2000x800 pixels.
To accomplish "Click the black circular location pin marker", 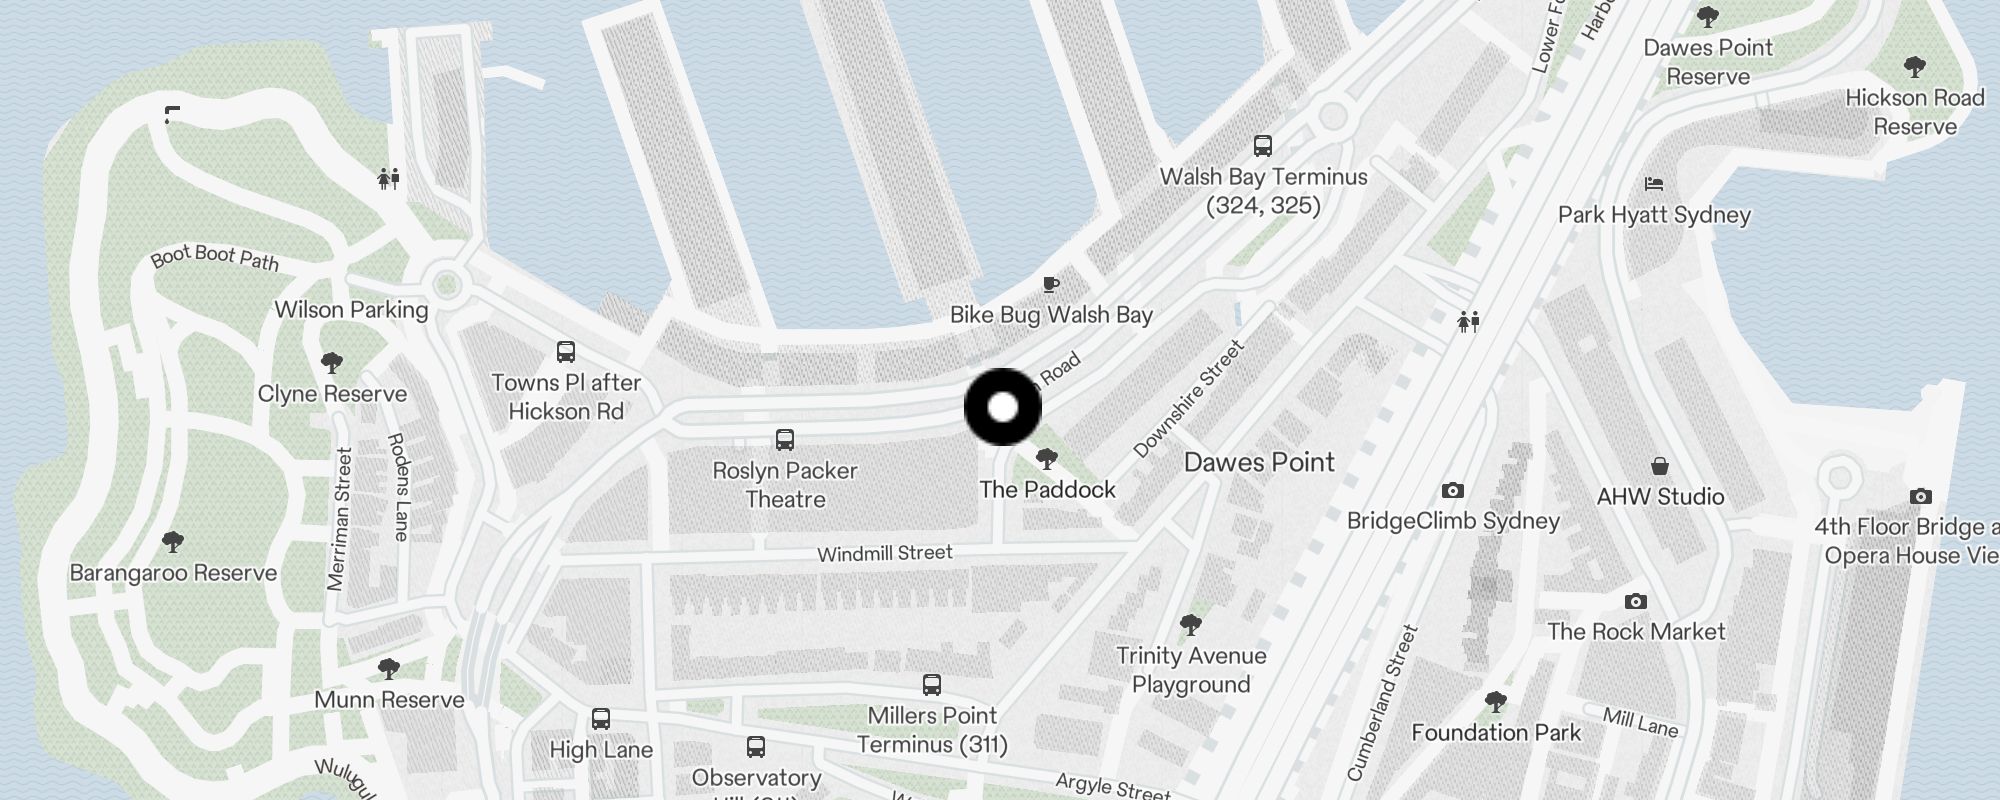I will pyautogui.click(x=1003, y=407).
